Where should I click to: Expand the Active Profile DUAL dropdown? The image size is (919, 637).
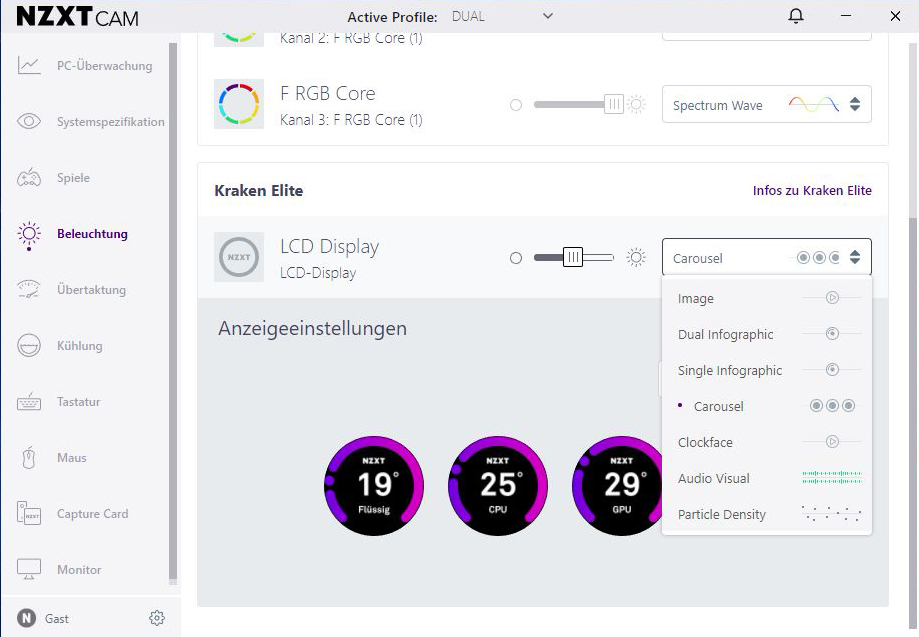[502, 16]
